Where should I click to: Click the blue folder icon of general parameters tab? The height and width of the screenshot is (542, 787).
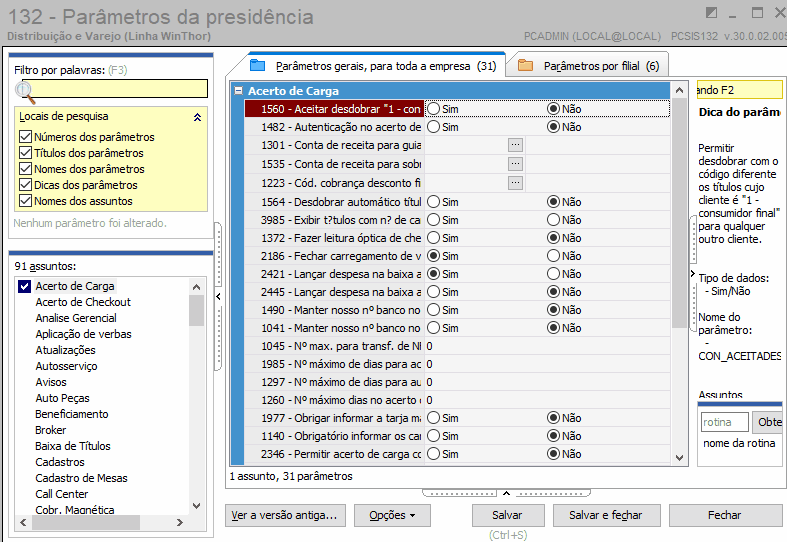pos(257,65)
